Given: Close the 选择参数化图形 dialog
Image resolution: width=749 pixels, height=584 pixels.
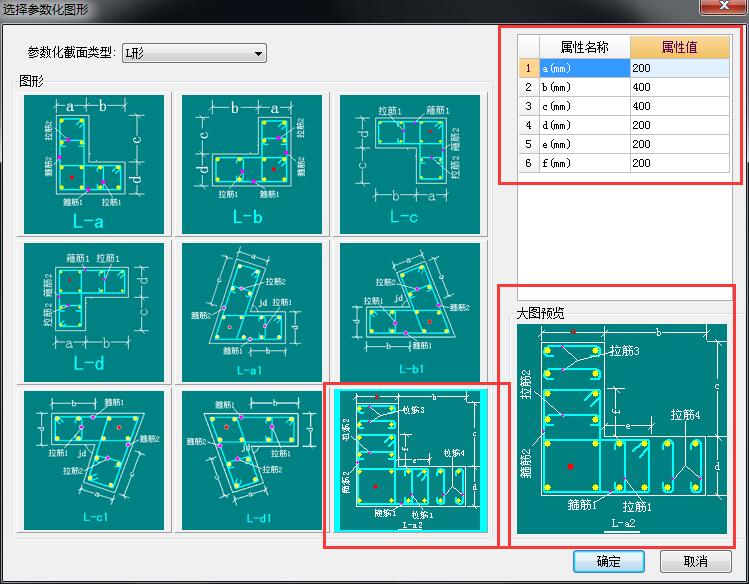Looking at the screenshot, I should (x=724, y=6).
